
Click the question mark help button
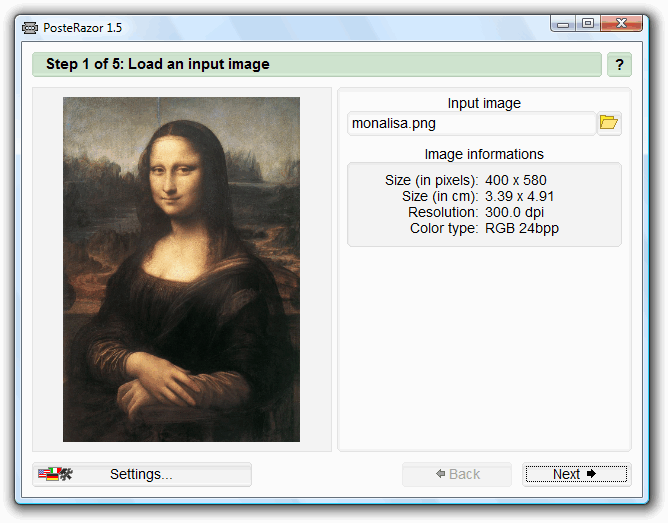click(x=619, y=65)
